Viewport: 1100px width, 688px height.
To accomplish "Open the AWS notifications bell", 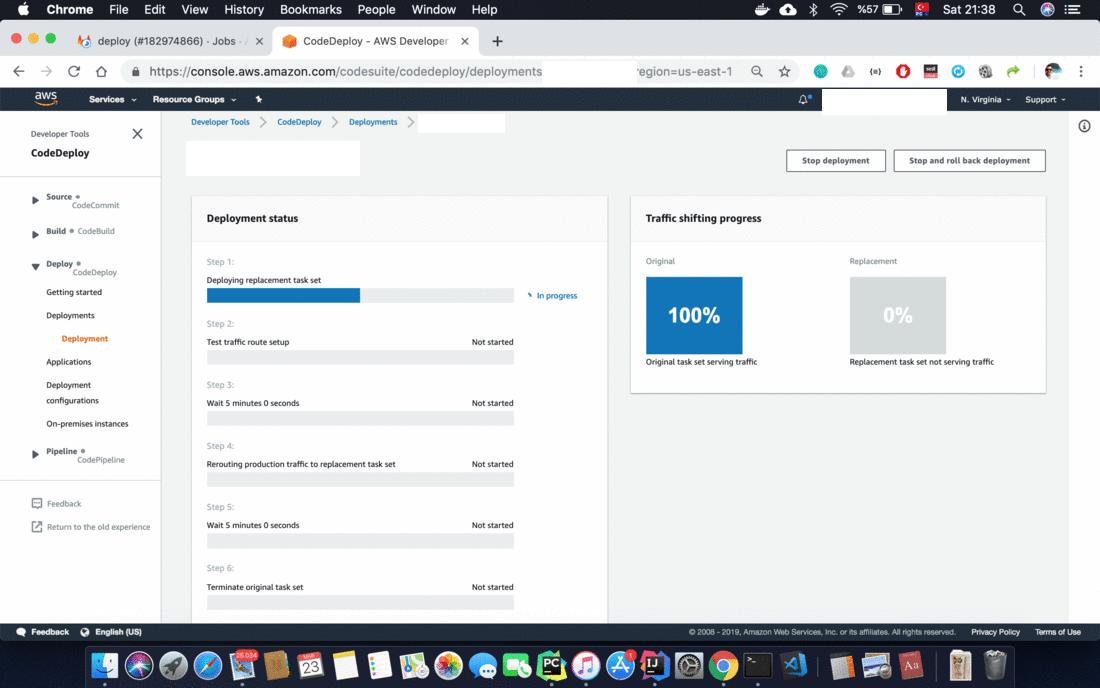I will (x=804, y=100).
